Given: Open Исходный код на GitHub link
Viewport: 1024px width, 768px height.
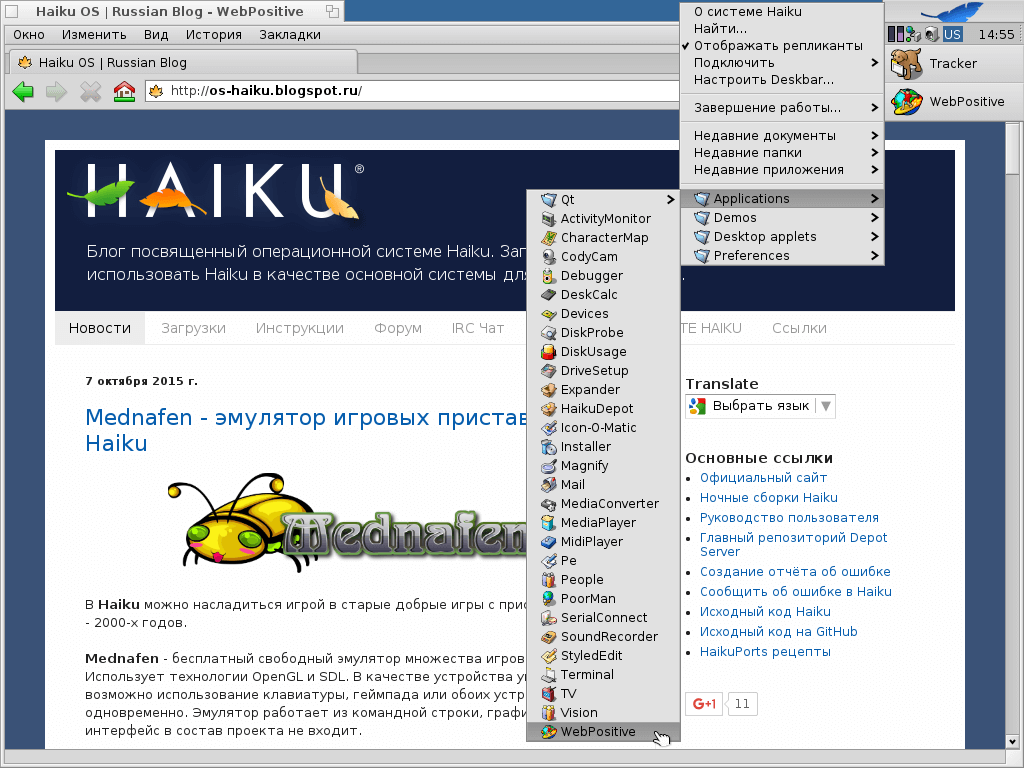Looking at the screenshot, I should [x=778, y=632].
